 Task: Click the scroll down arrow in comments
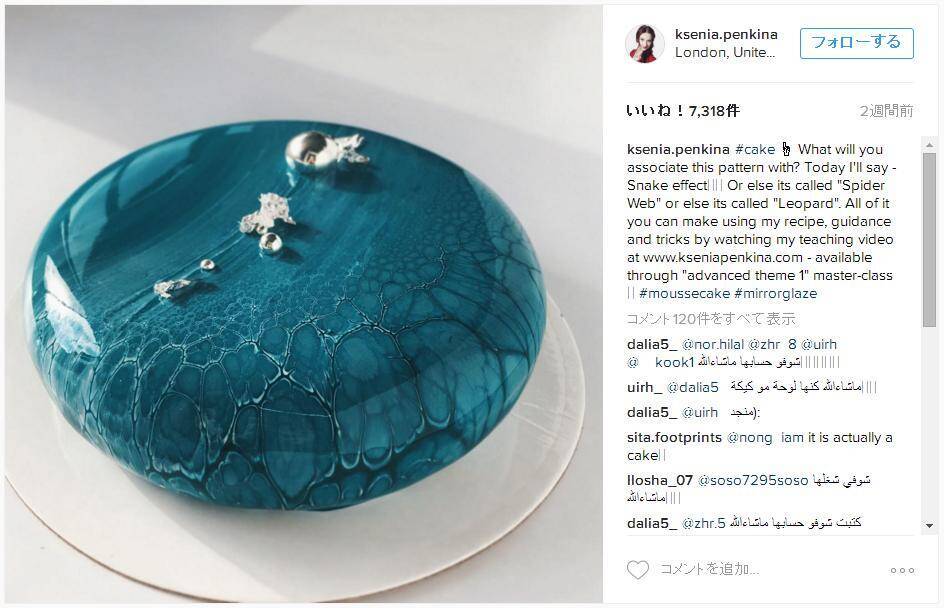point(929,526)
